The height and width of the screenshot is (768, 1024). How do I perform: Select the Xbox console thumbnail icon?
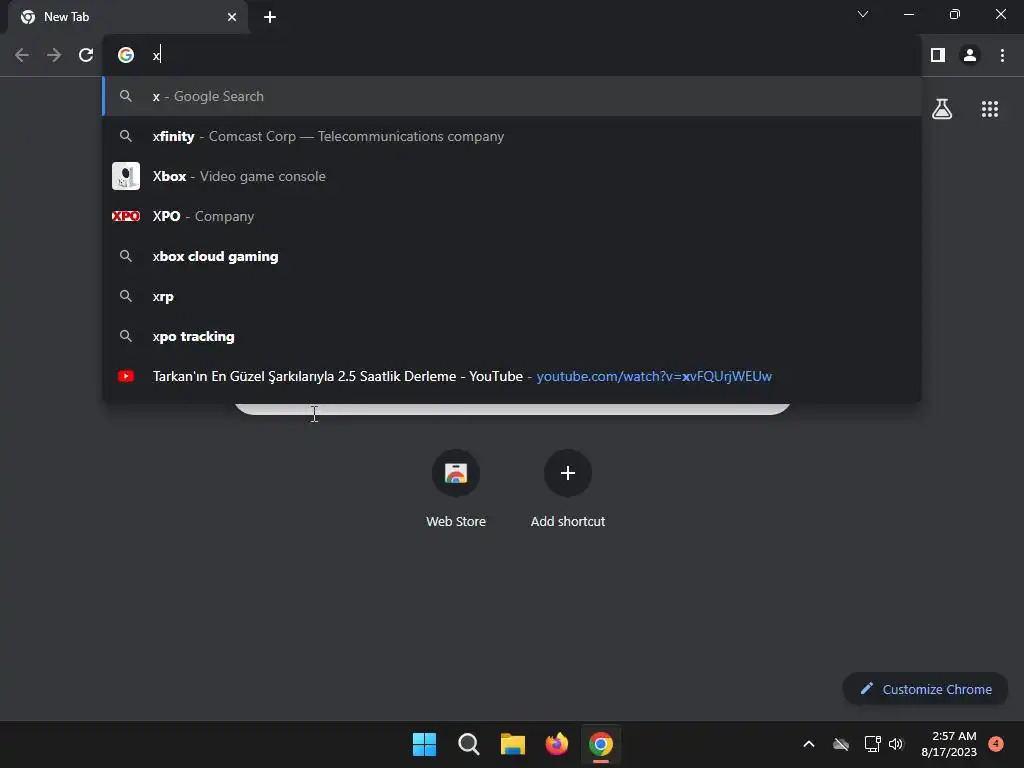[x=126, y=176]
